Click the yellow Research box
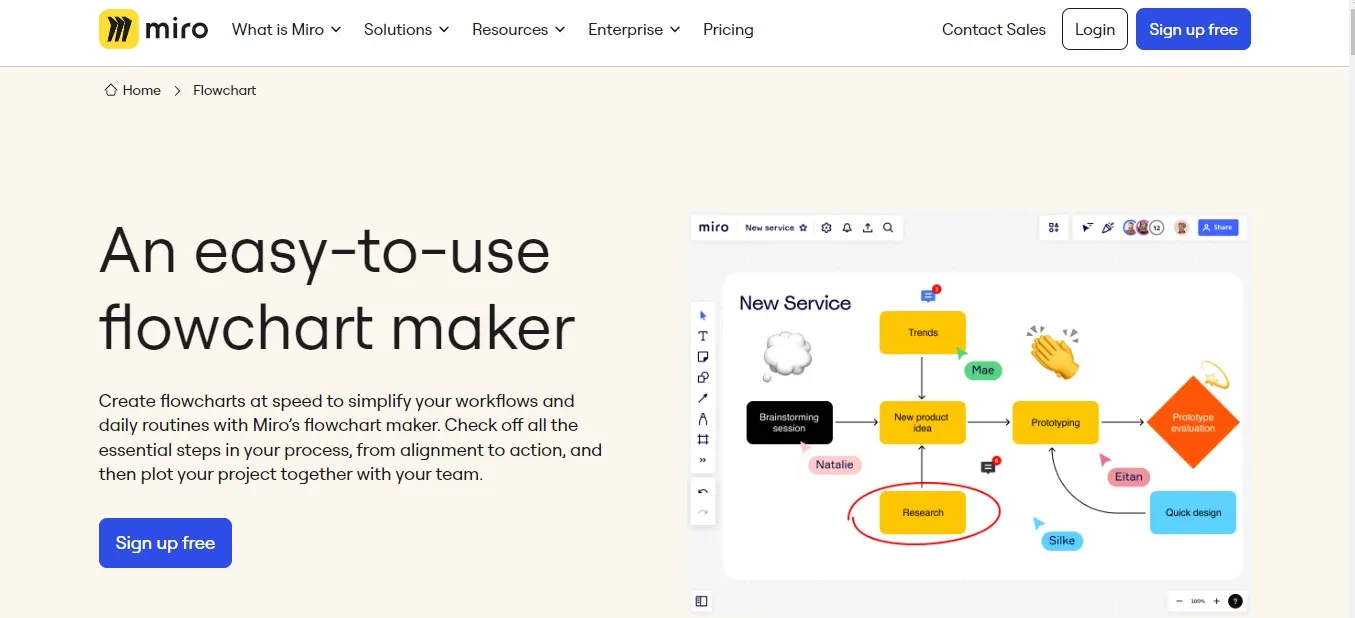Screen dimensions: 1355x618 pos(923,512)
